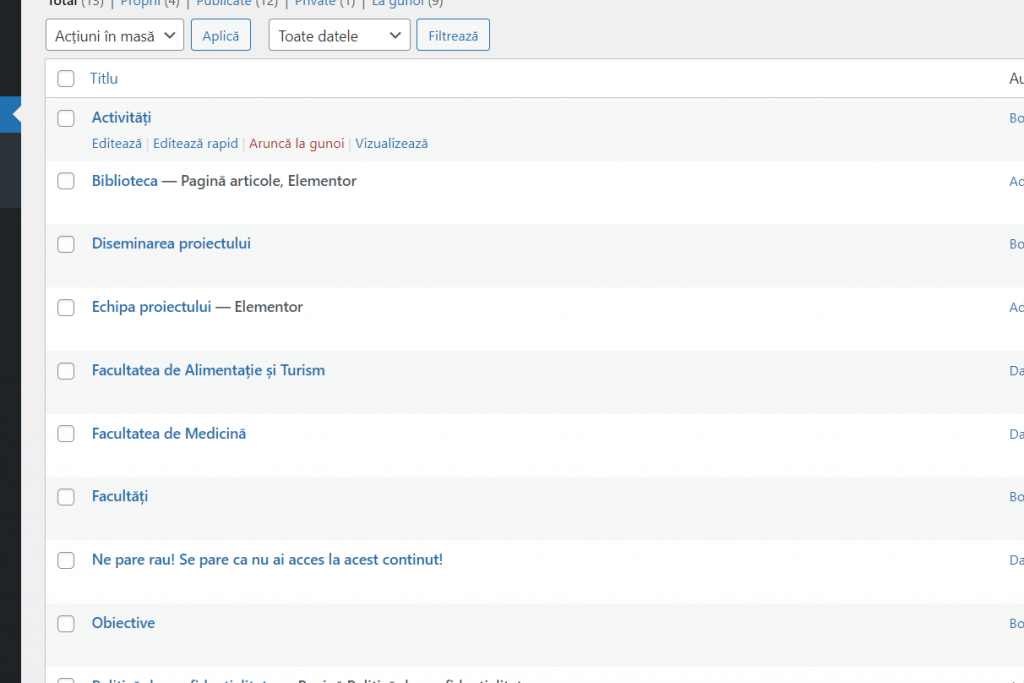Open the Acțiuni în masă dropdown

[114, 36]
